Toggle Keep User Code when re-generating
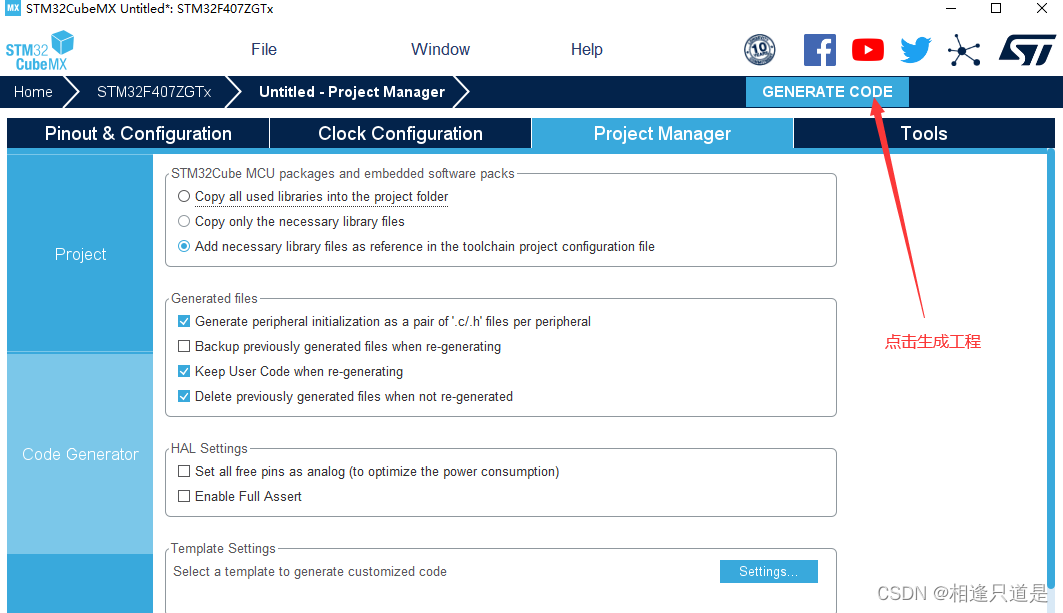 pyautogui.click(x=184, y=372)
